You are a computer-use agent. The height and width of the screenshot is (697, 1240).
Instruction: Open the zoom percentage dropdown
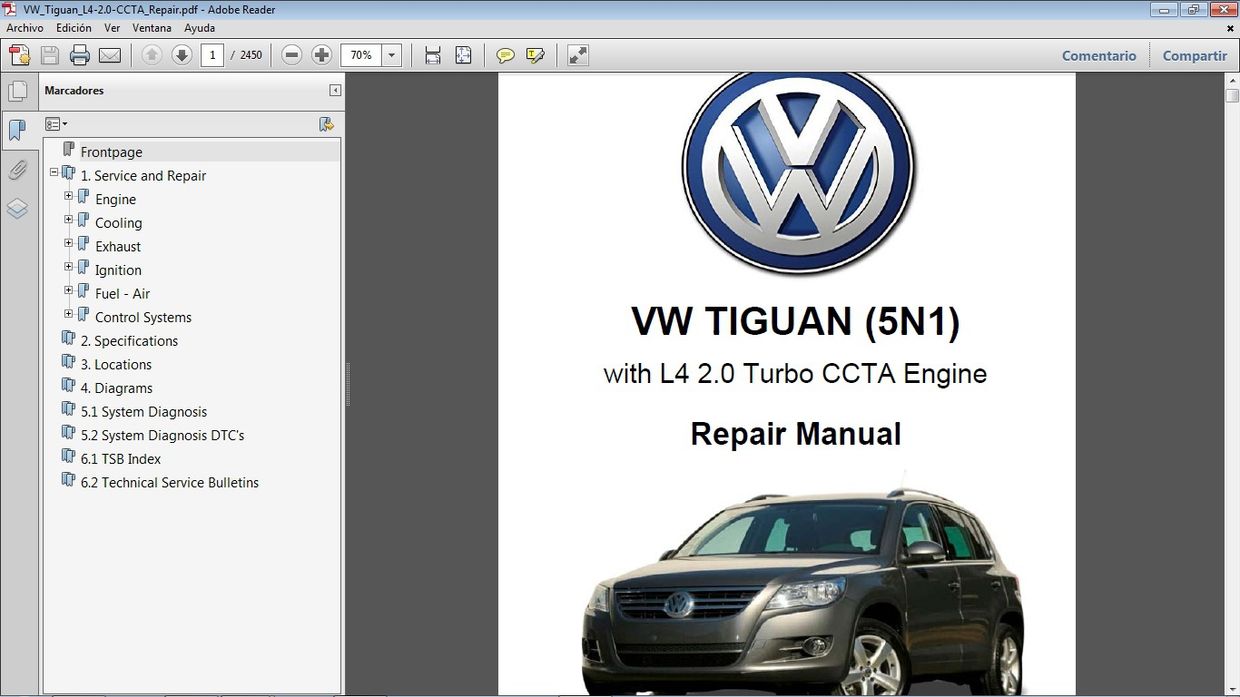[x=390, y=55]
